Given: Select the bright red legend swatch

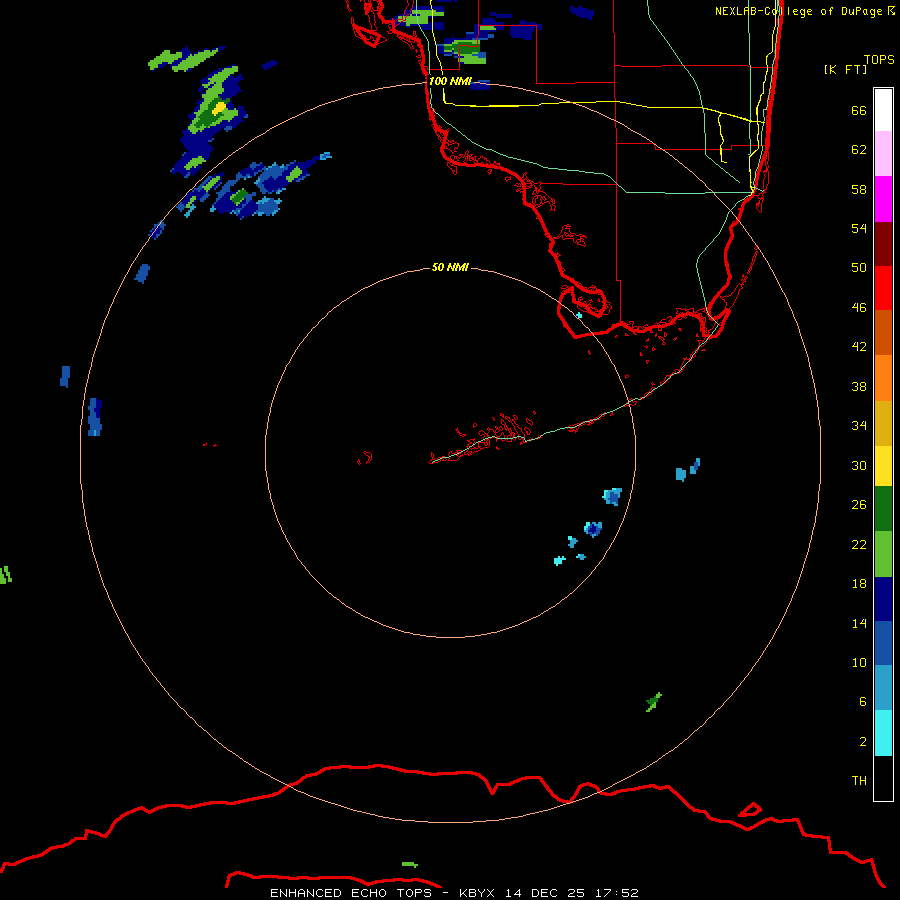Looking at the screenshot, I should (883, 288).
